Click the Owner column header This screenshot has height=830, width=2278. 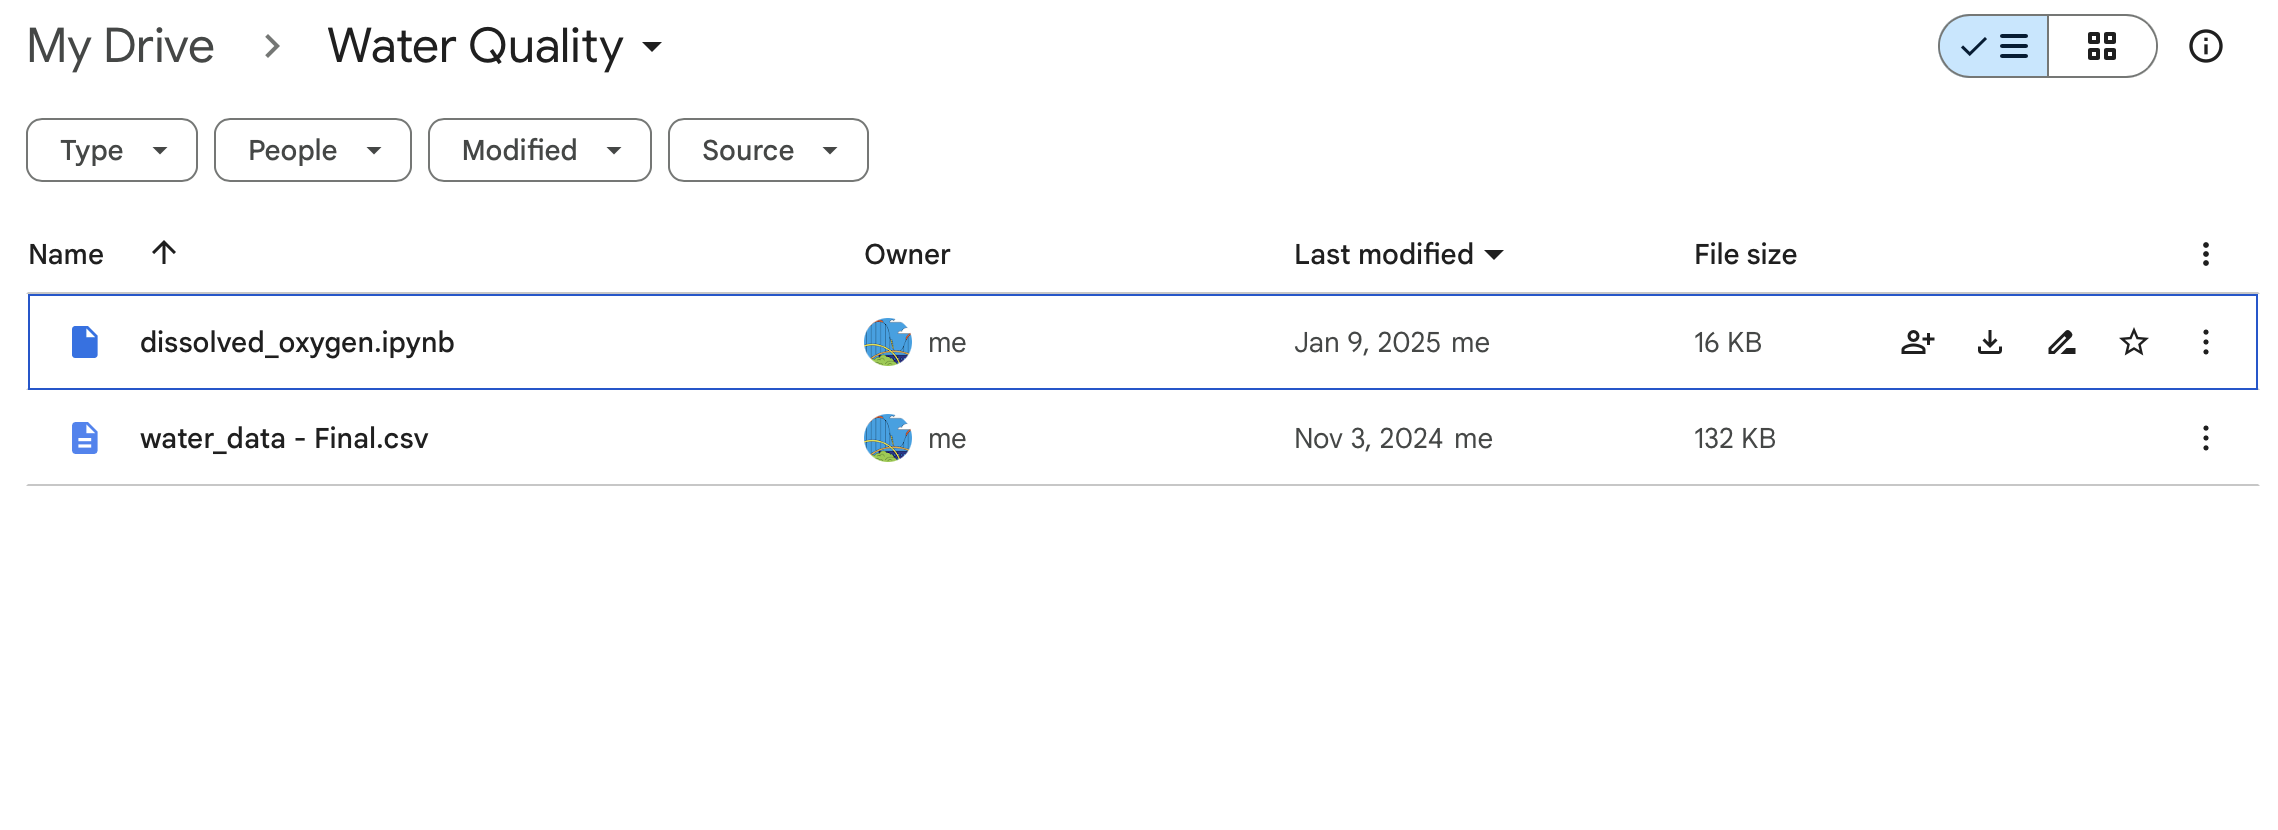coord(907,254)
